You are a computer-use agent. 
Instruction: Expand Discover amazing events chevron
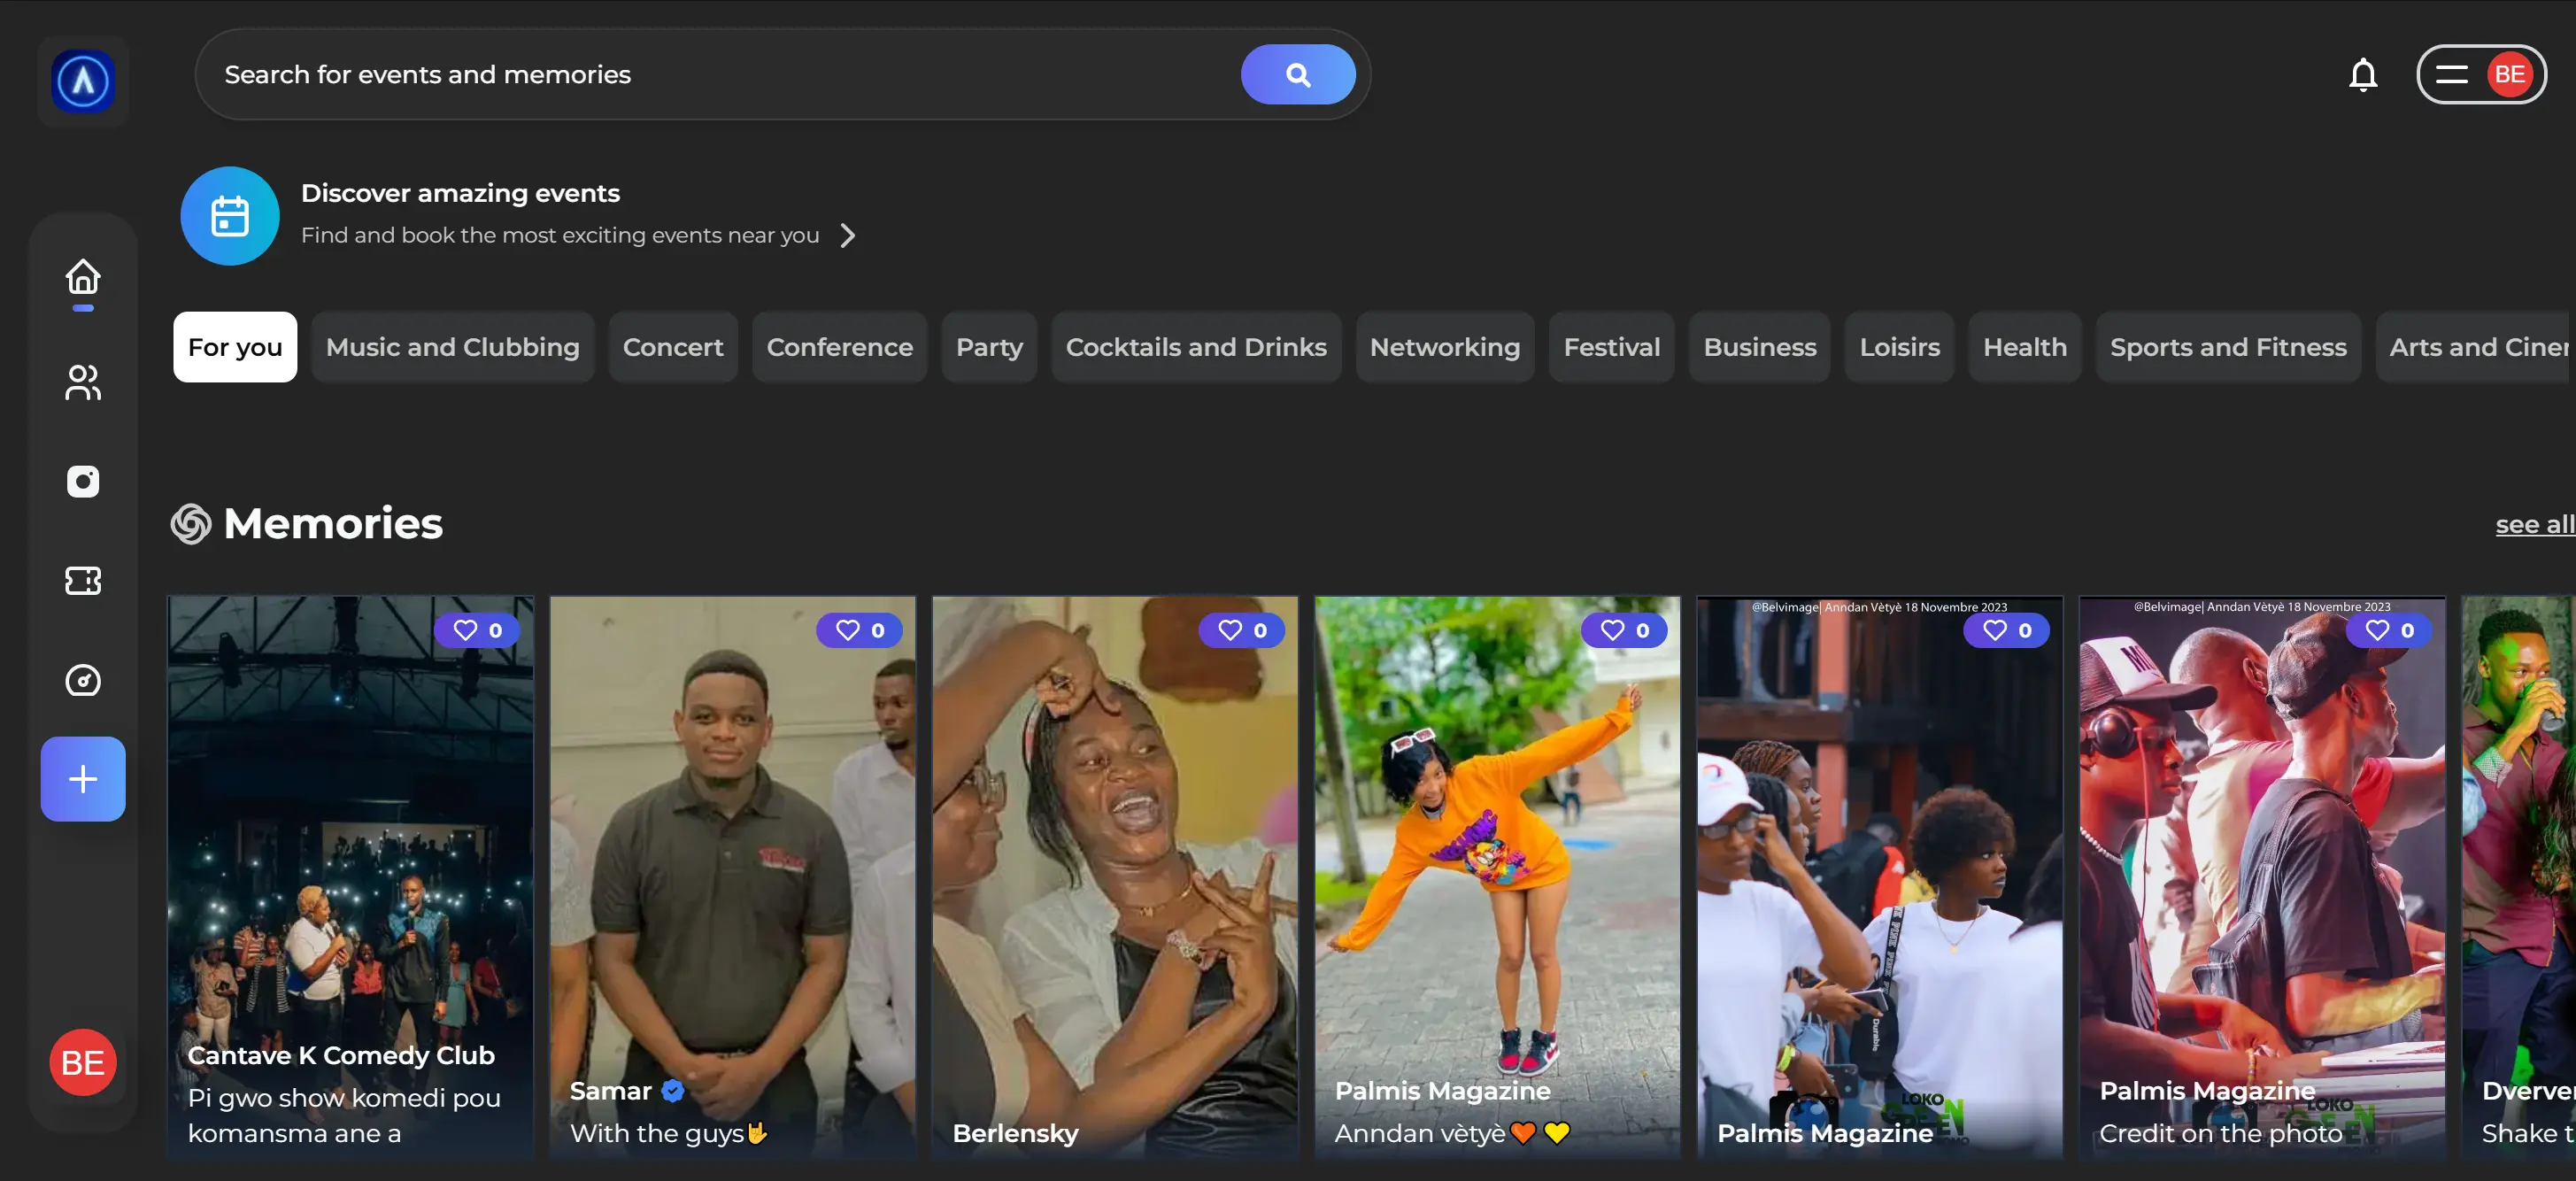tap(847, 235)
